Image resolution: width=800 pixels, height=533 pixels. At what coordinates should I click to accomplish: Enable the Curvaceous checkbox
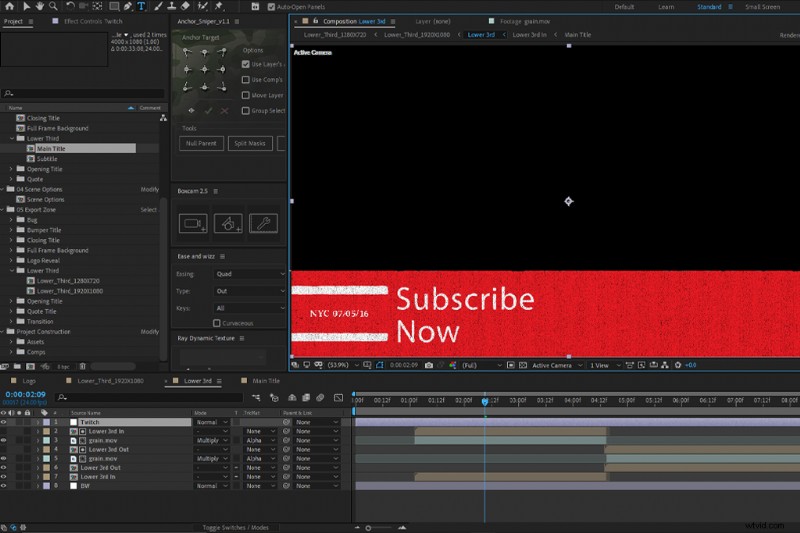(x=216, y=323)
